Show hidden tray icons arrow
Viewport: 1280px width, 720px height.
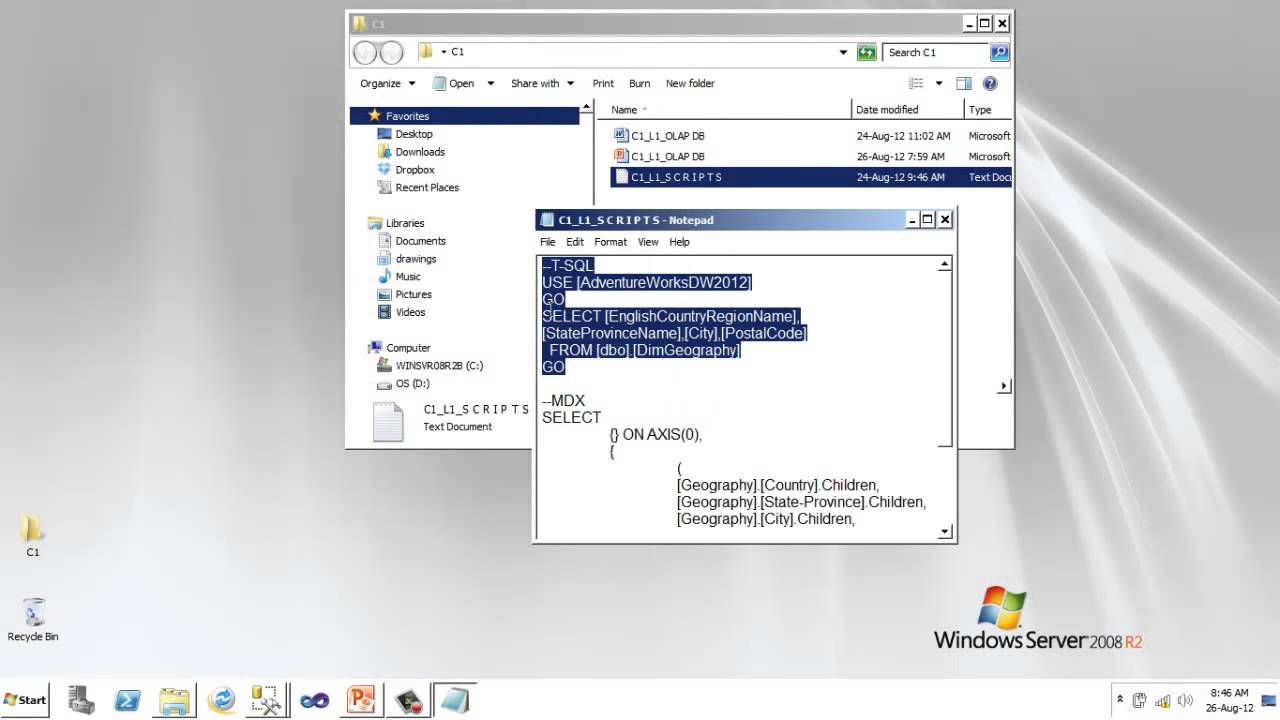click(x=1120, y=700)
